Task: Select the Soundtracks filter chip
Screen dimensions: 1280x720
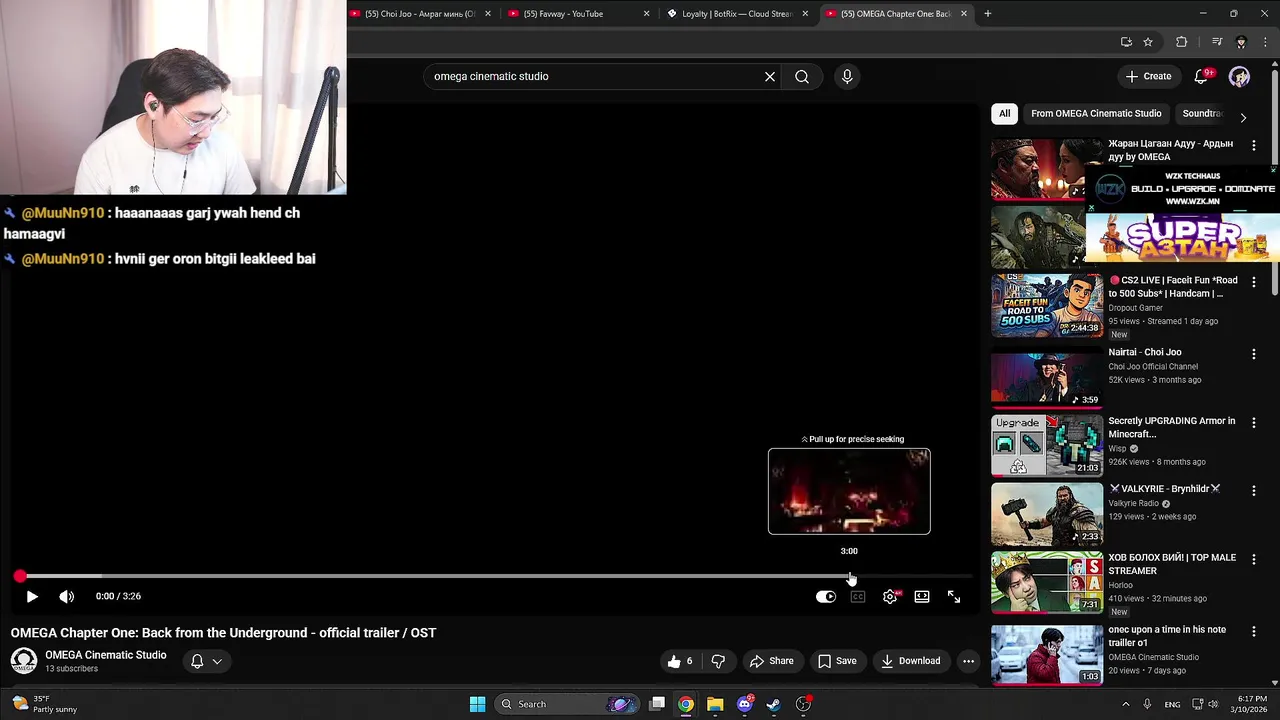Action: coord(1202,113)
